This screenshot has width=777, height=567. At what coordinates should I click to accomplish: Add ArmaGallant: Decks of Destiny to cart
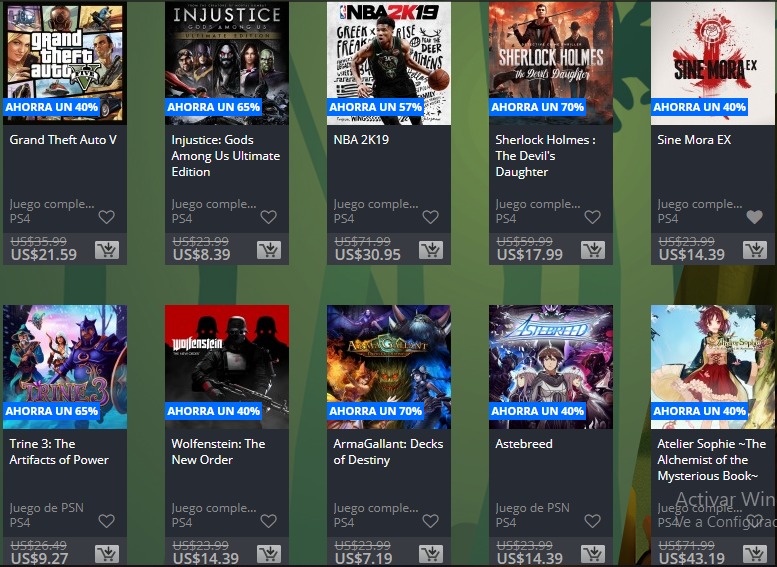tap(431, 554)
